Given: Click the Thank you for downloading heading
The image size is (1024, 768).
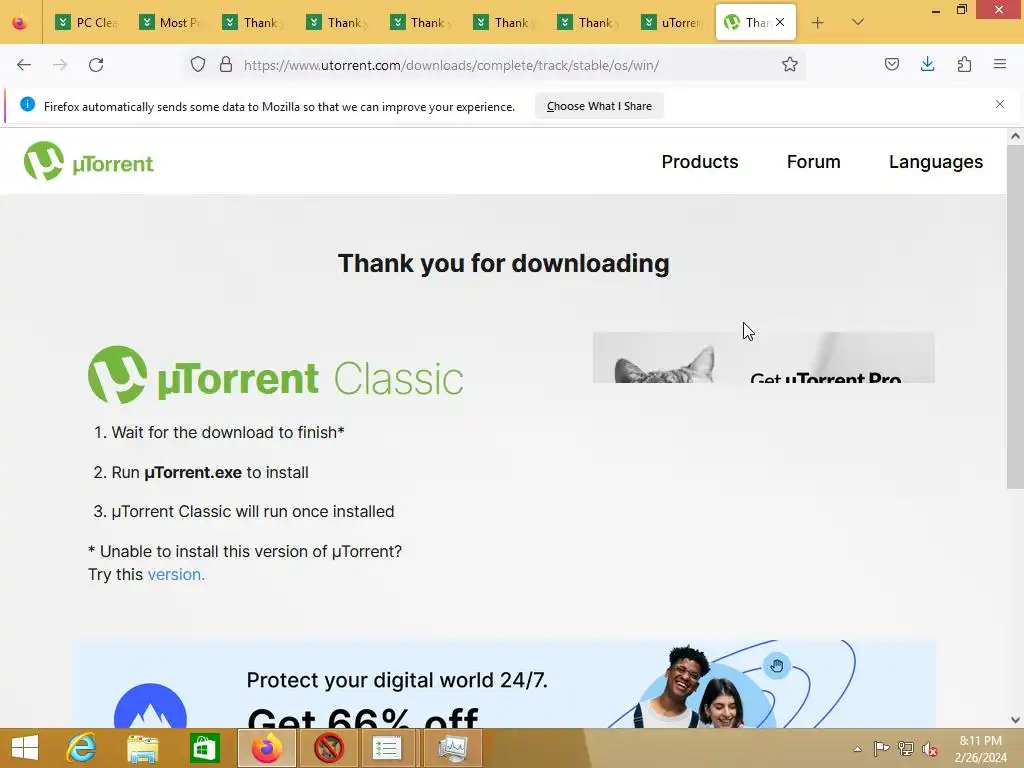Looking at the screenshot, I should [504, 264].
